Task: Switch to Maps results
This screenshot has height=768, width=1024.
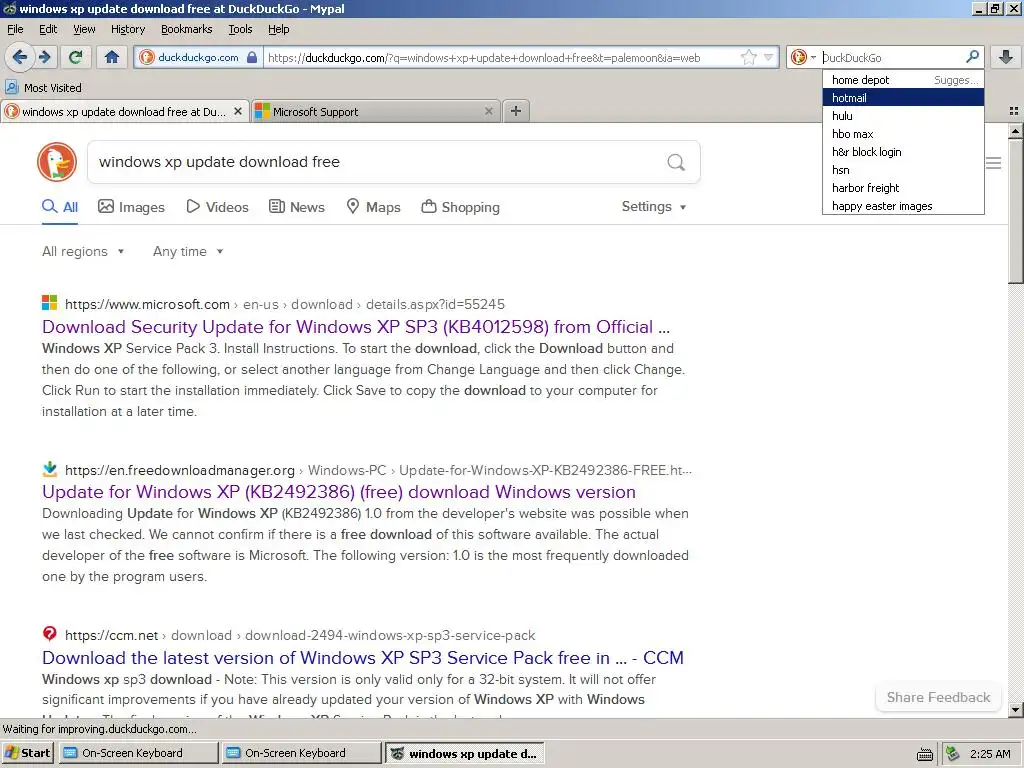Action: (373, 207)
